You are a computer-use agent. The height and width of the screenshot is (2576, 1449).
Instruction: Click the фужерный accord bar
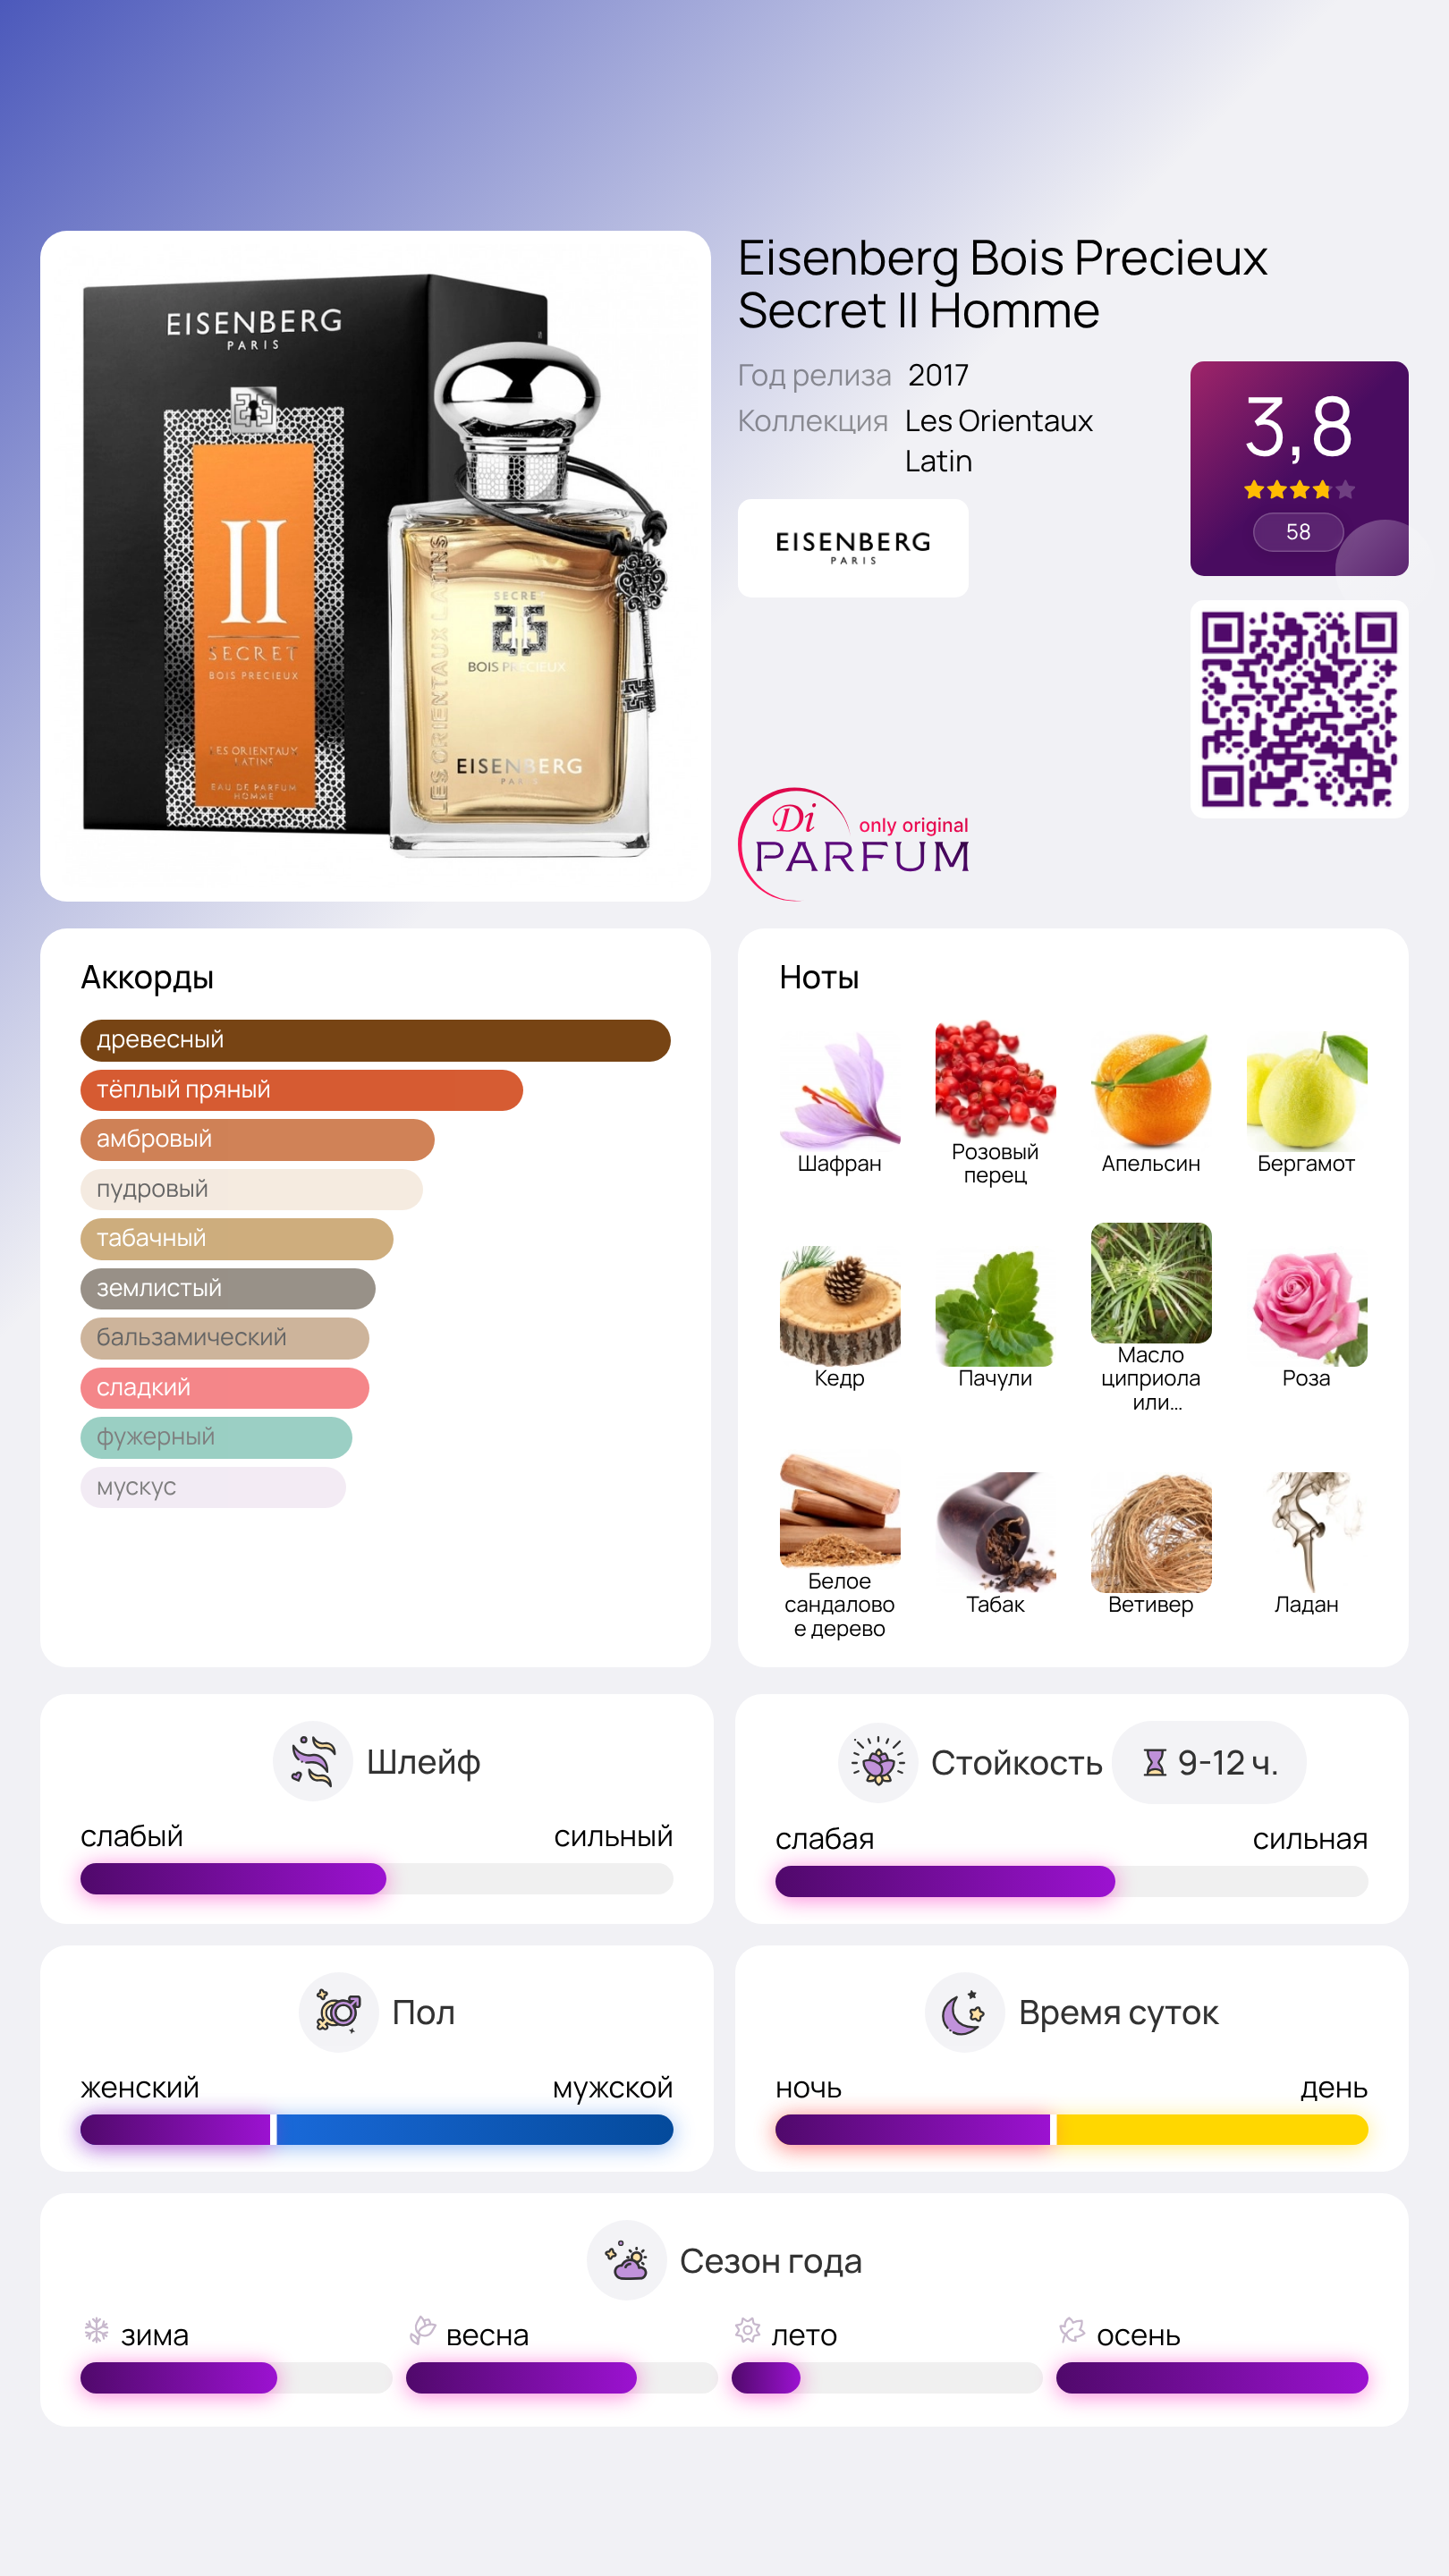point(216,1437)
